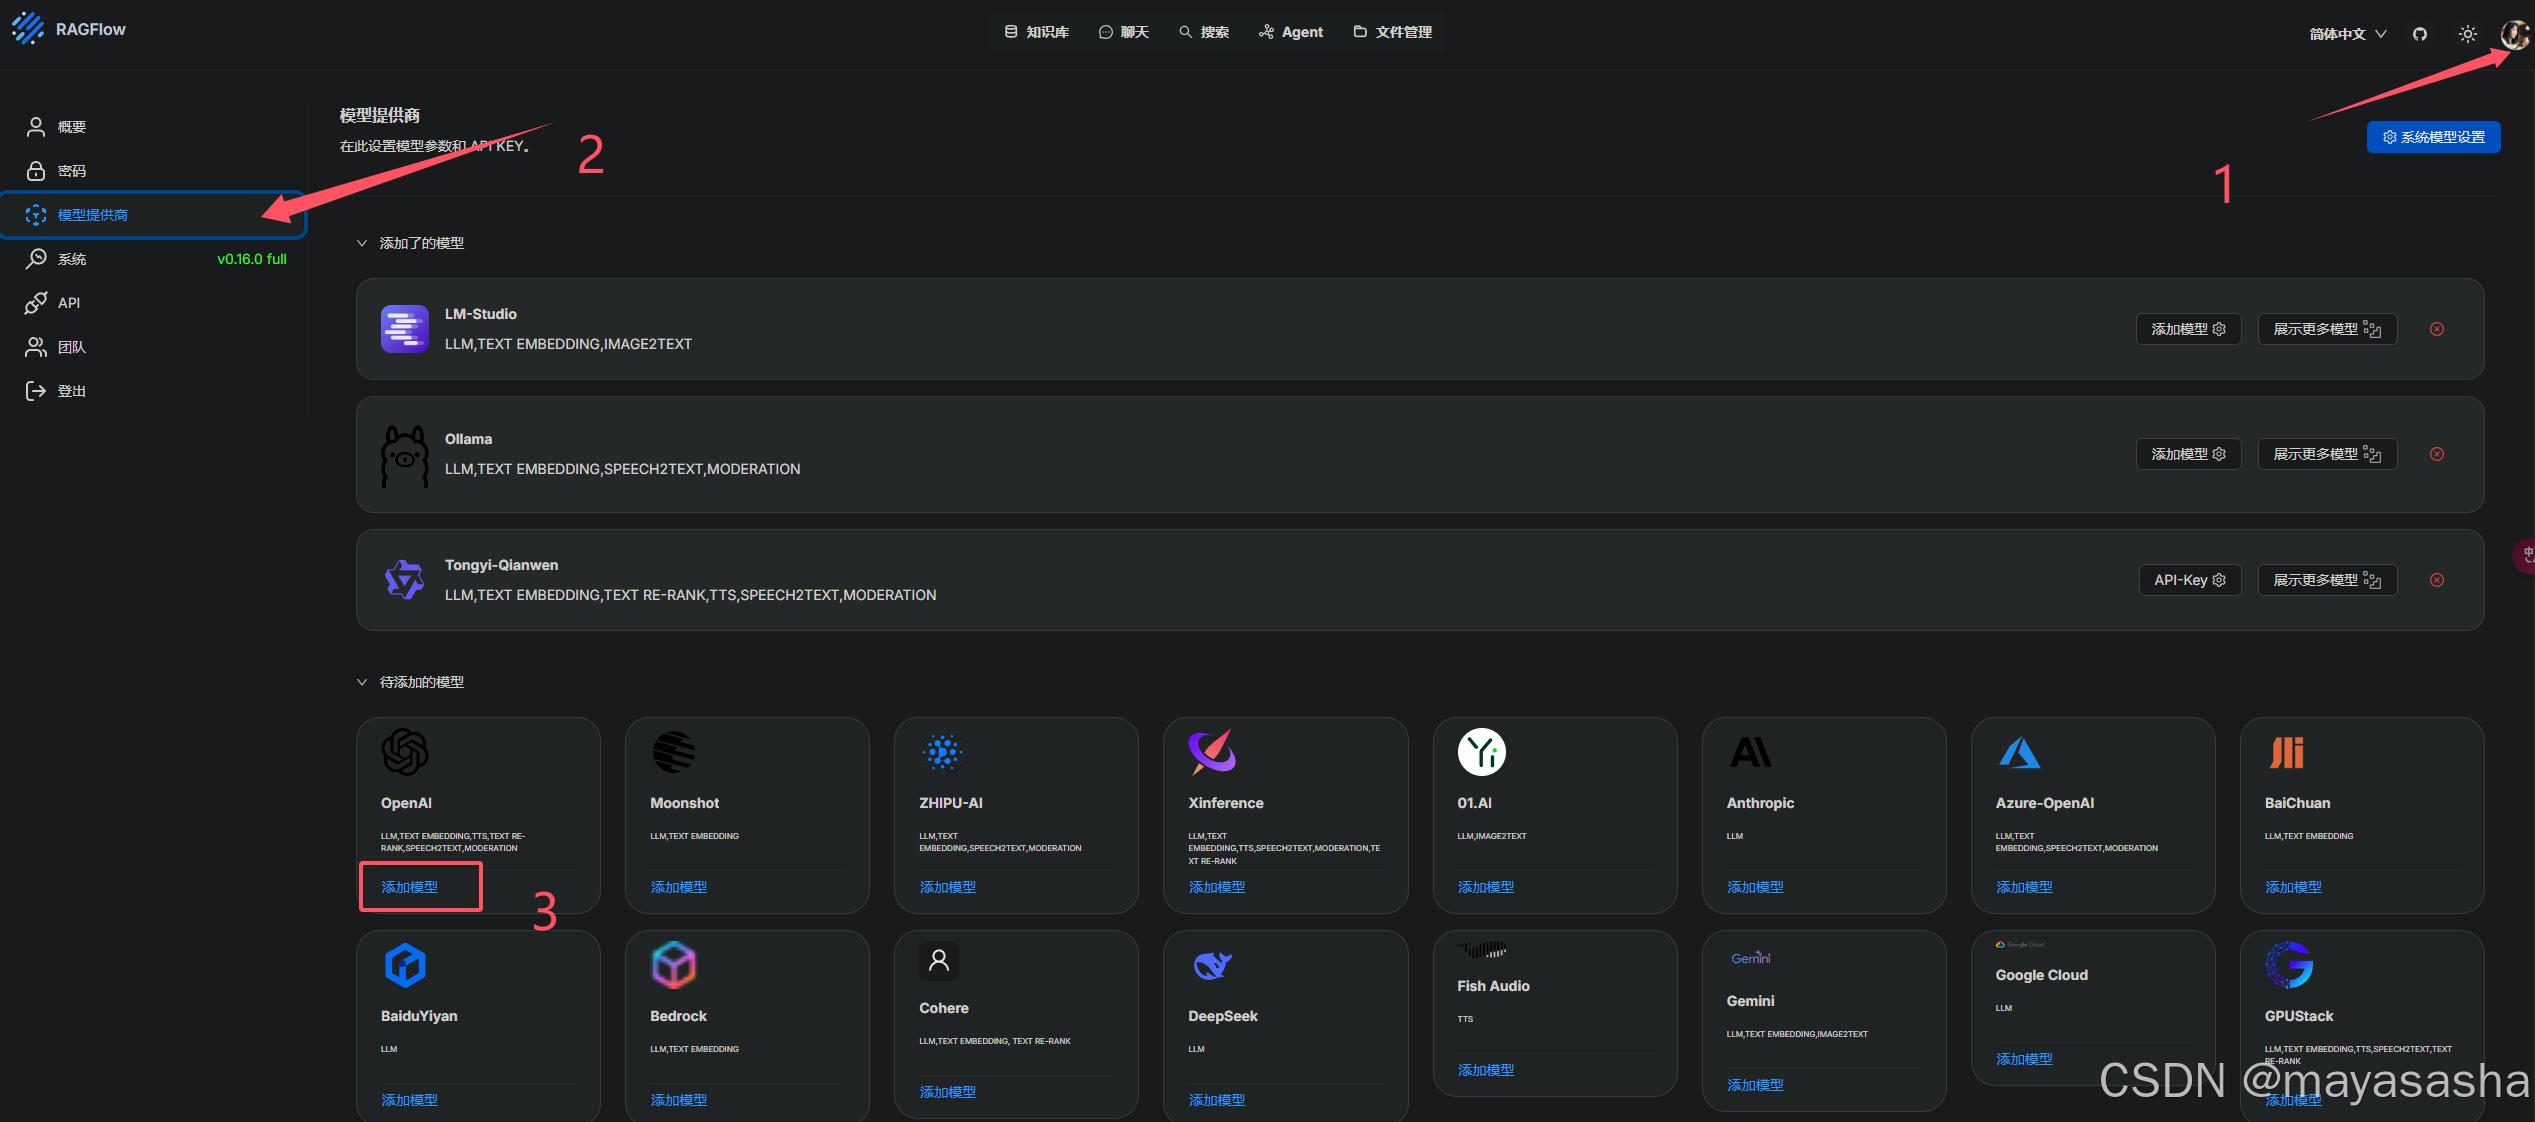Click the Xinference logo icon
Image resolution: width=2535 pixels, height=1122 pixels.
coord(1212,752)
